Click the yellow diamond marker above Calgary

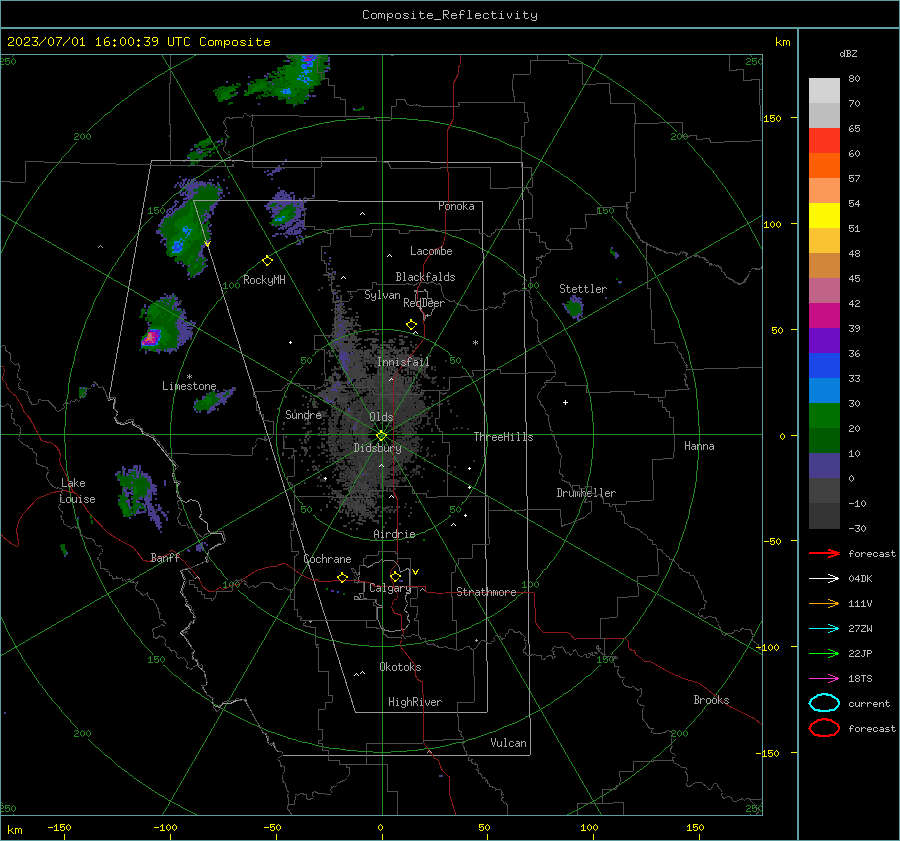395,576
